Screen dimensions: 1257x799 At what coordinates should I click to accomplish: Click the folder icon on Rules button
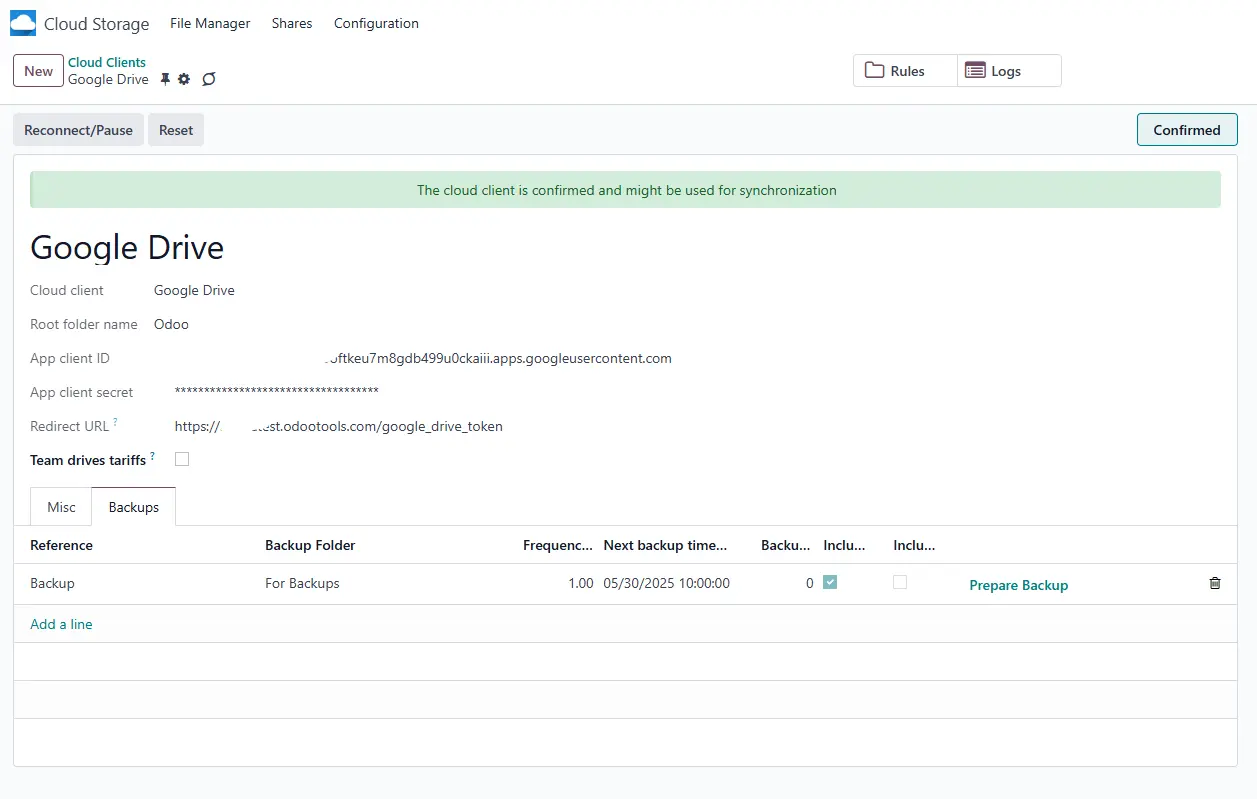tap(875, 70)
